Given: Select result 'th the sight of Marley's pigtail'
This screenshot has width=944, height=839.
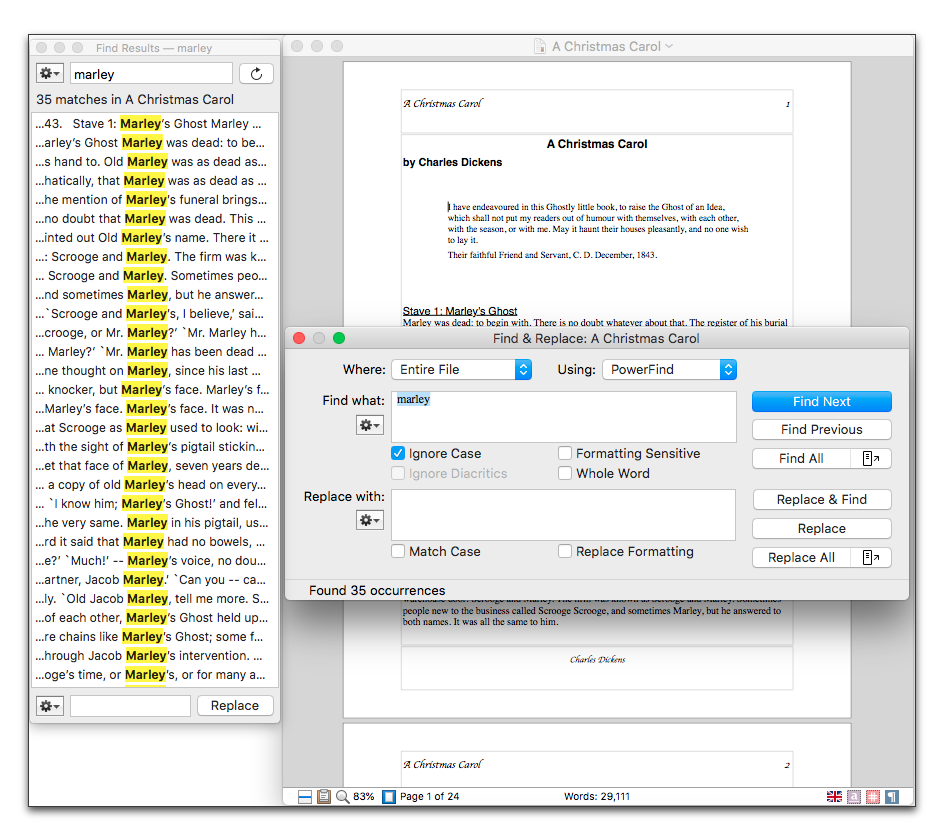Looking at the screenshot, I should [155, 447].
